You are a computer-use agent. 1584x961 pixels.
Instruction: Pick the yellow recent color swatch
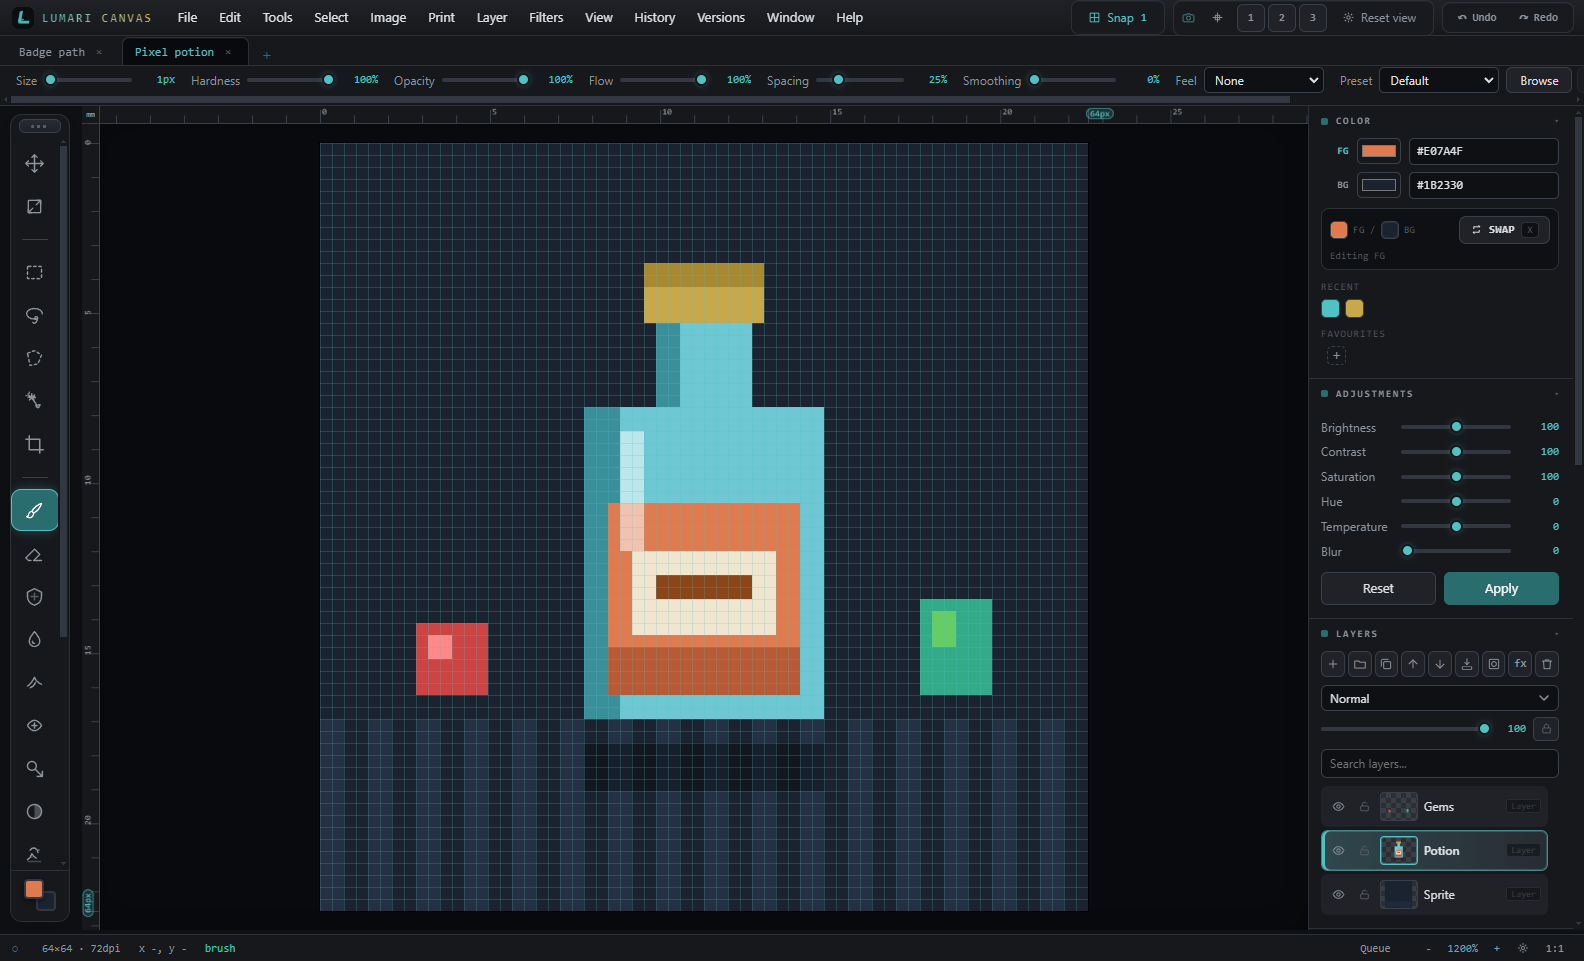point(1355,309)
